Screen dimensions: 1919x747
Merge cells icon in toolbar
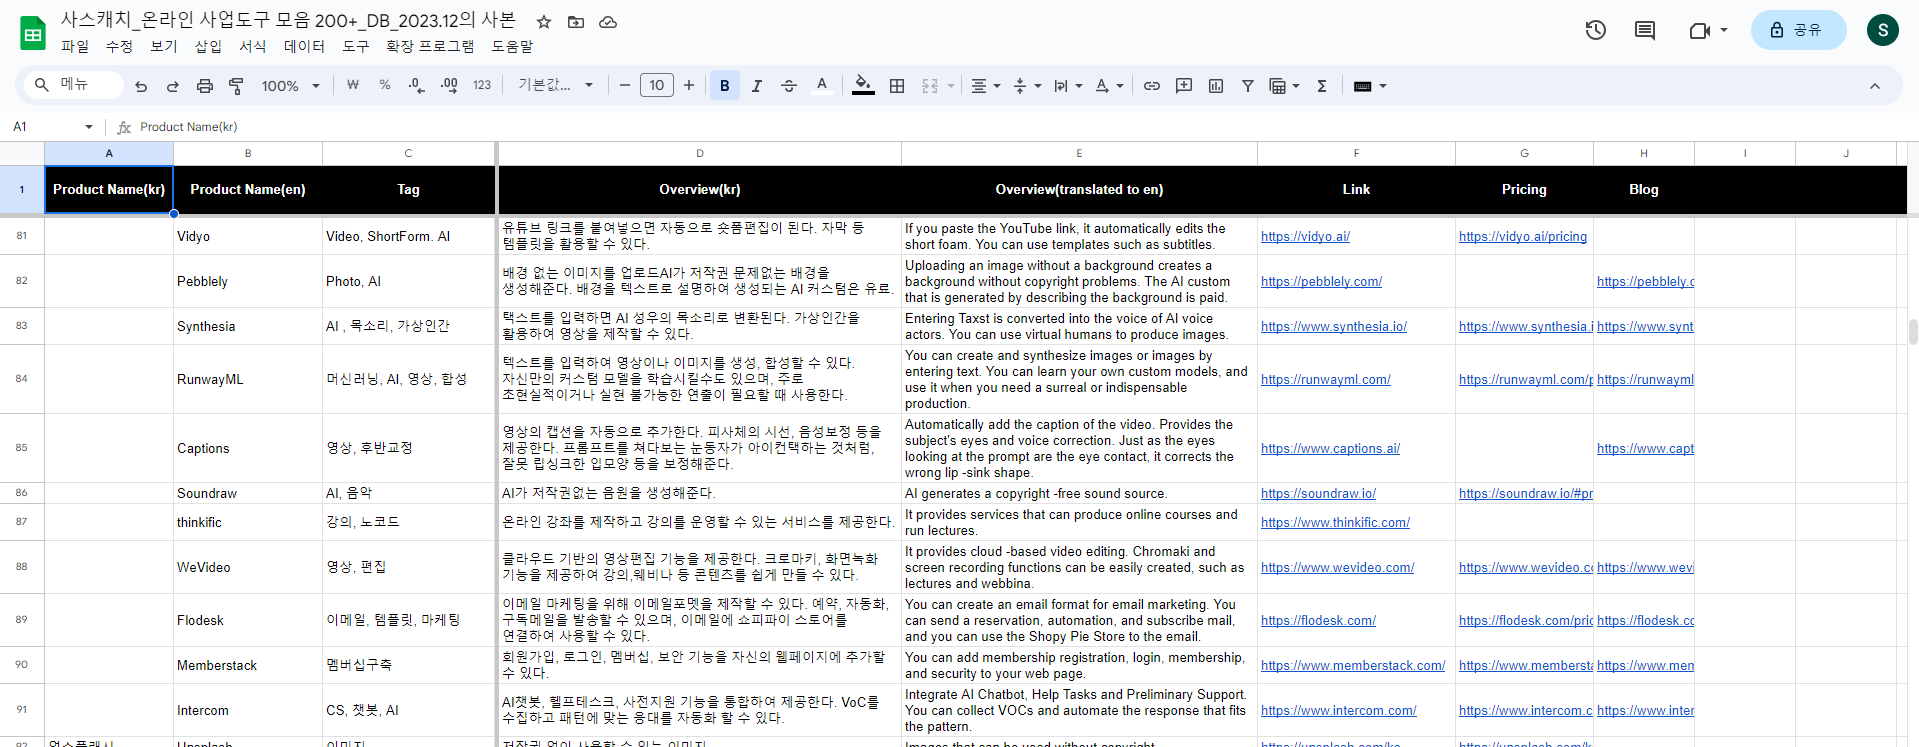(930, 86)
